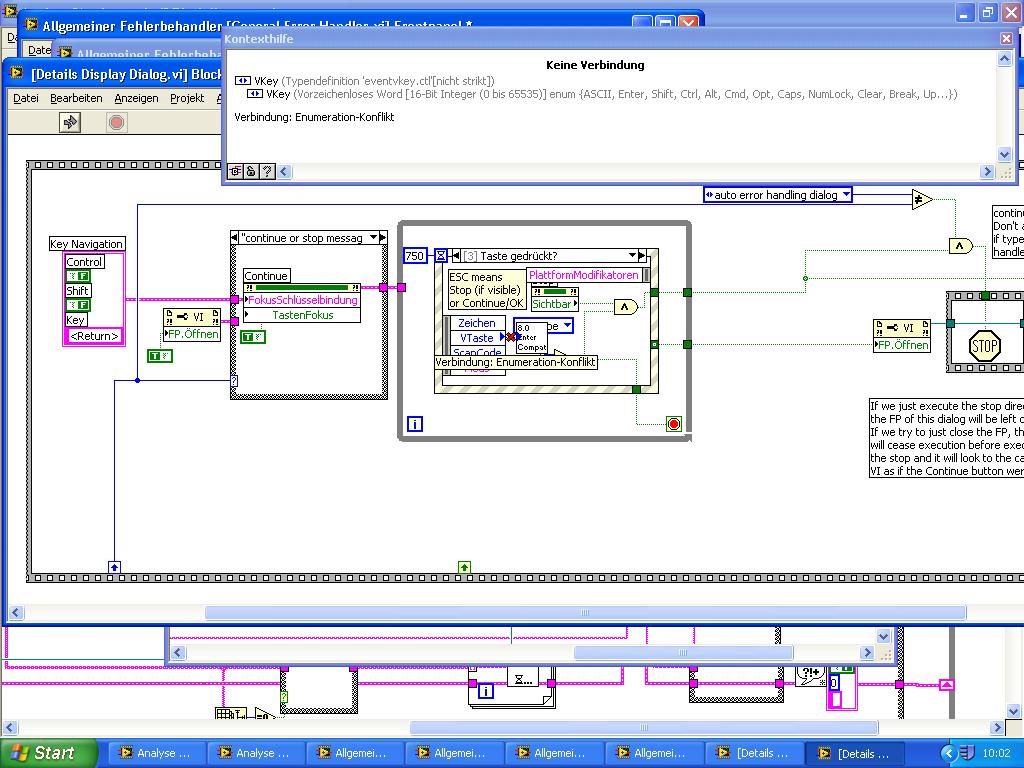Open detailed help question mark icon
1024x768 pixels.
[267, 171]
